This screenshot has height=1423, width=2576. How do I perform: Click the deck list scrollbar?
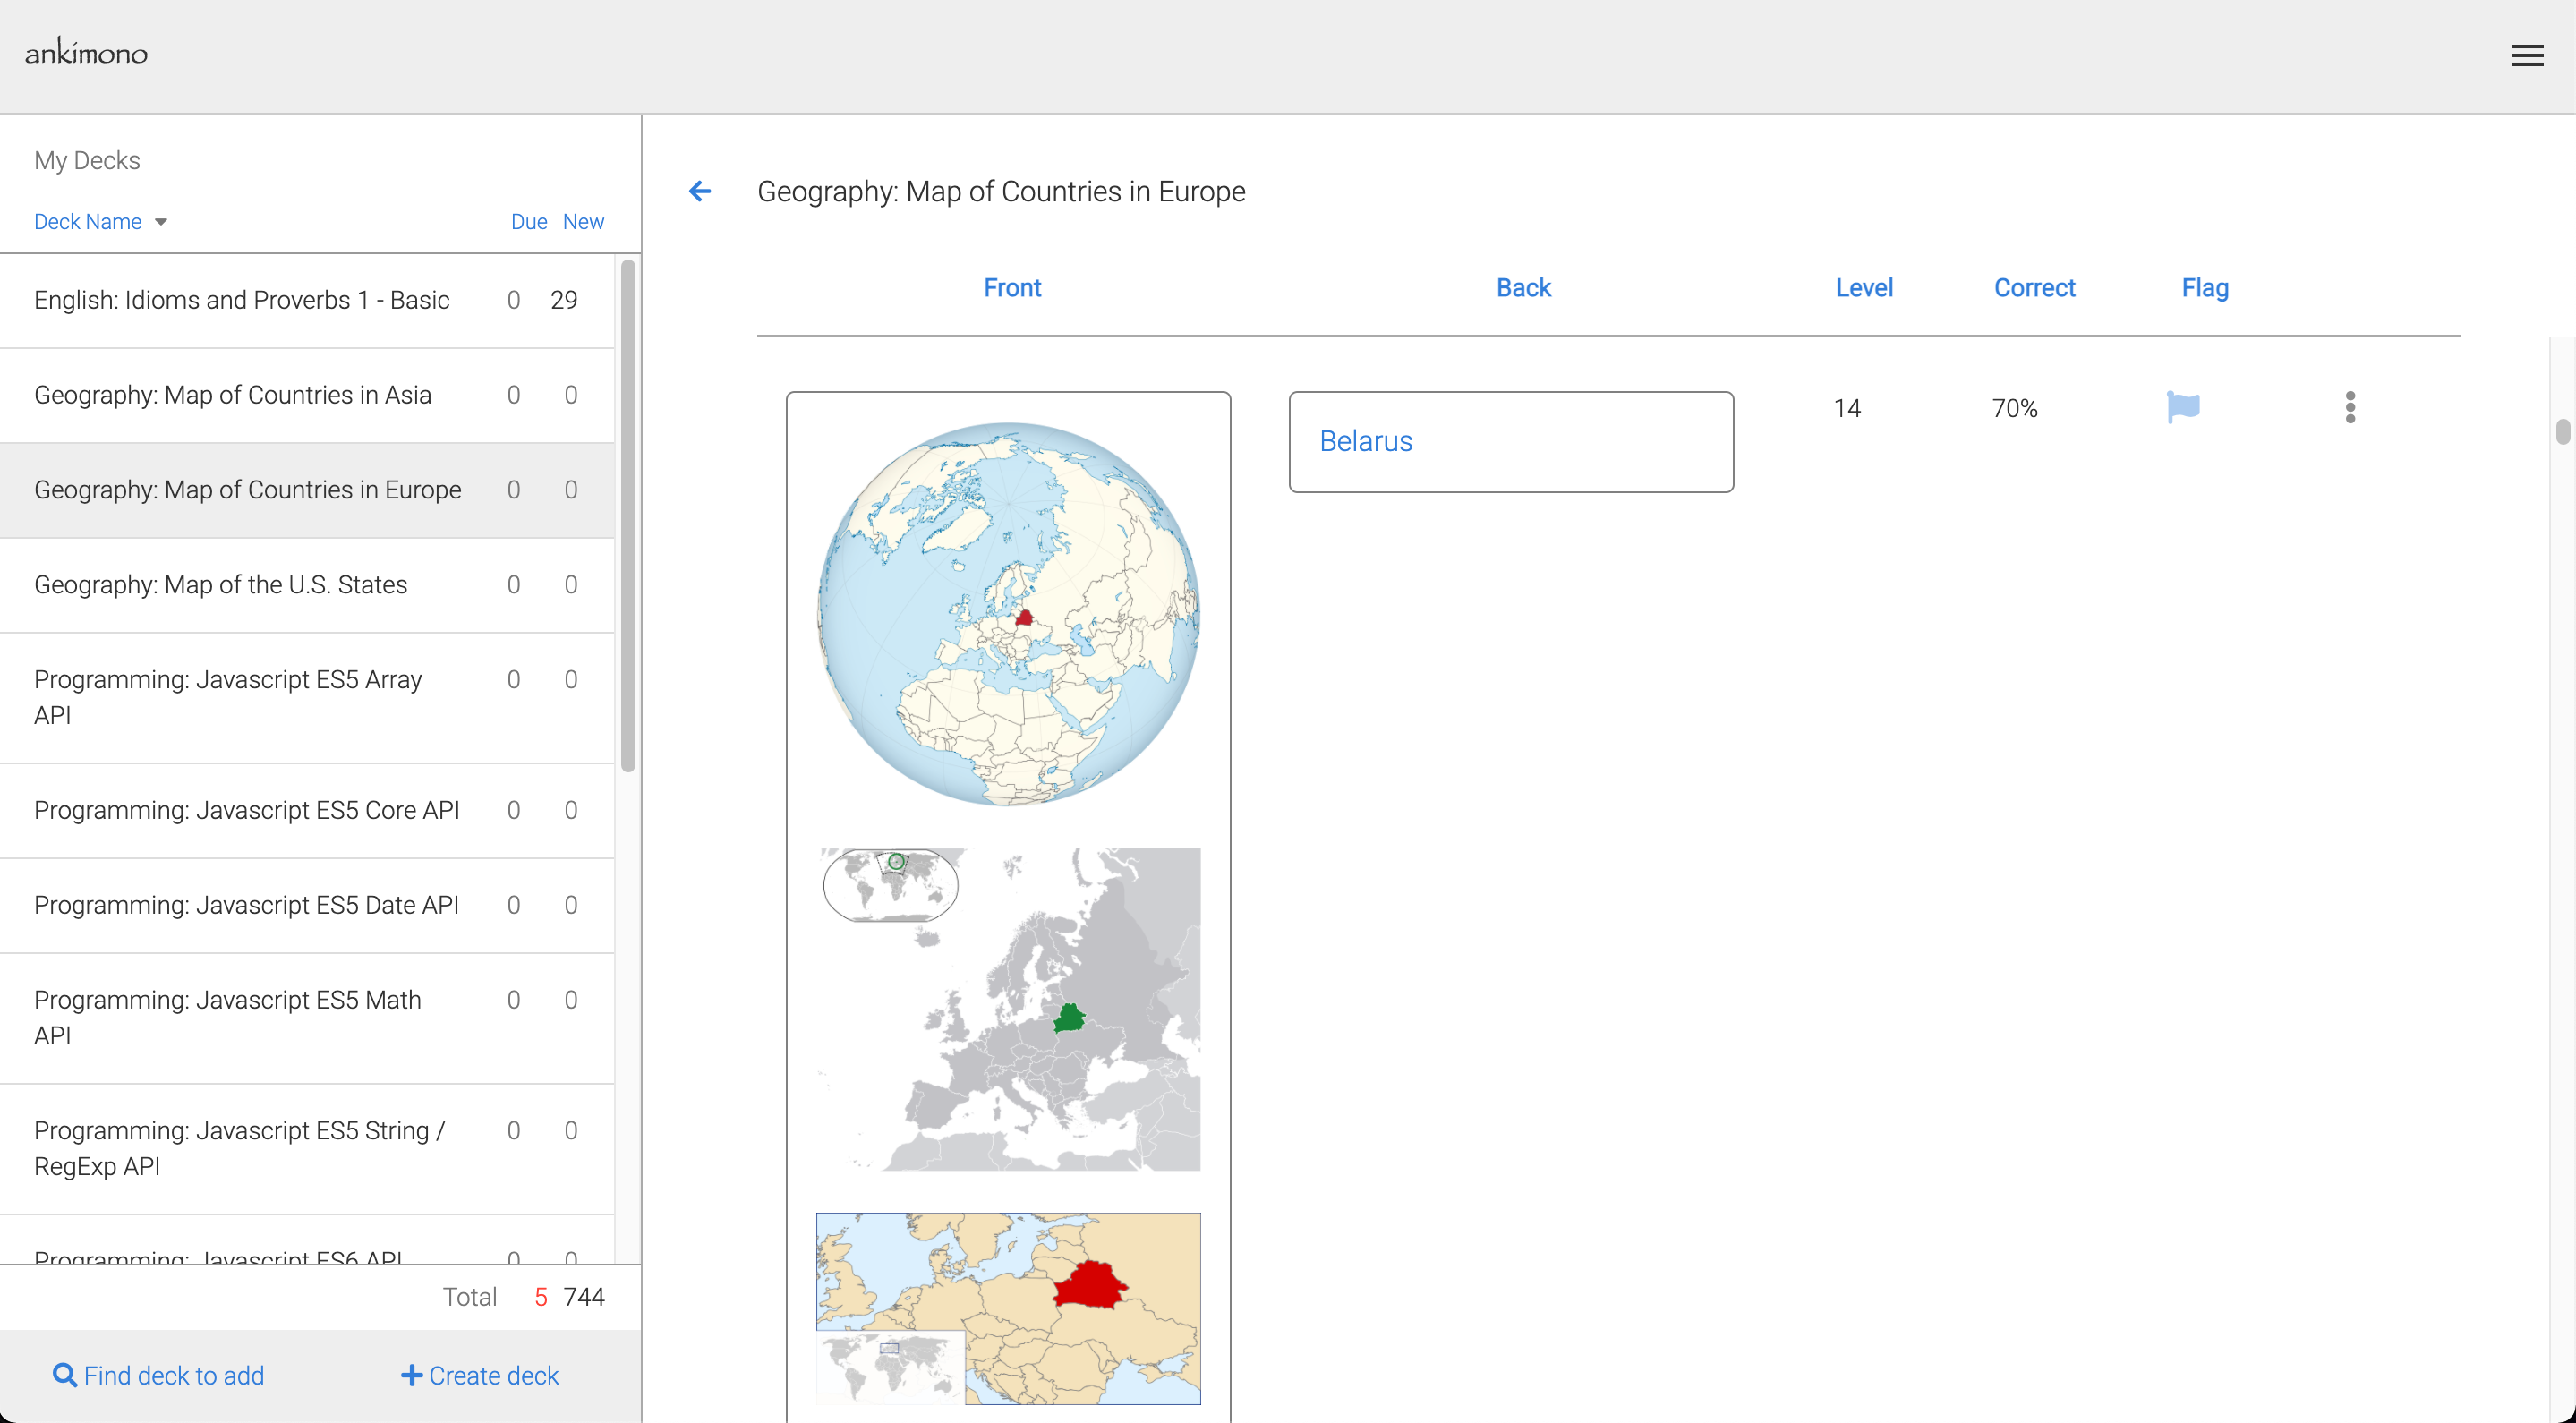coord(628,515)
